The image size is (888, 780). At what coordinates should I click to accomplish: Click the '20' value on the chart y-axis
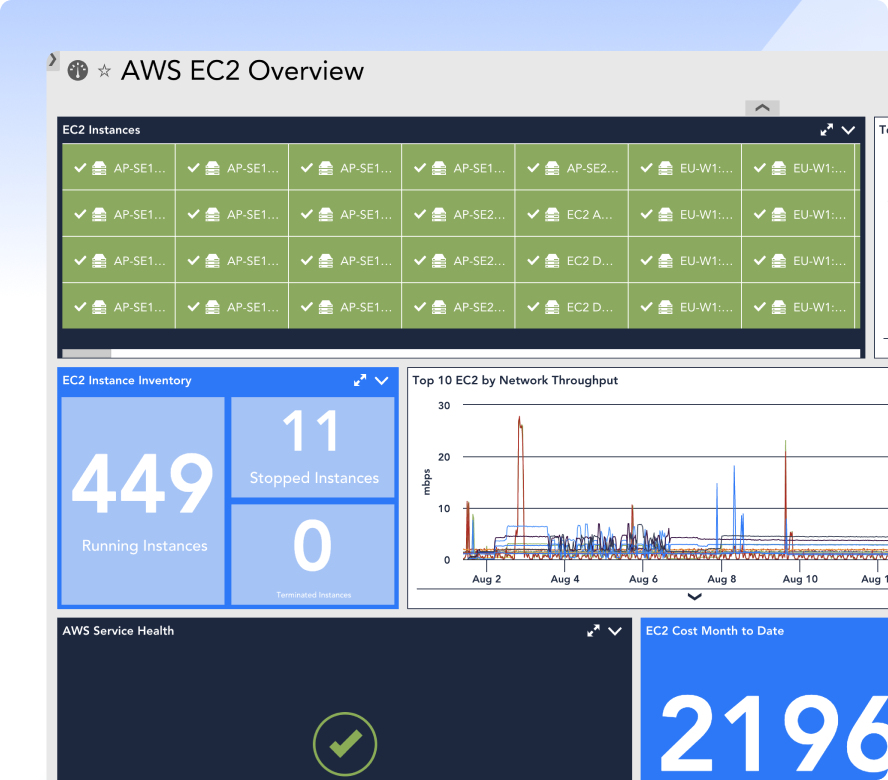[444, 457]
